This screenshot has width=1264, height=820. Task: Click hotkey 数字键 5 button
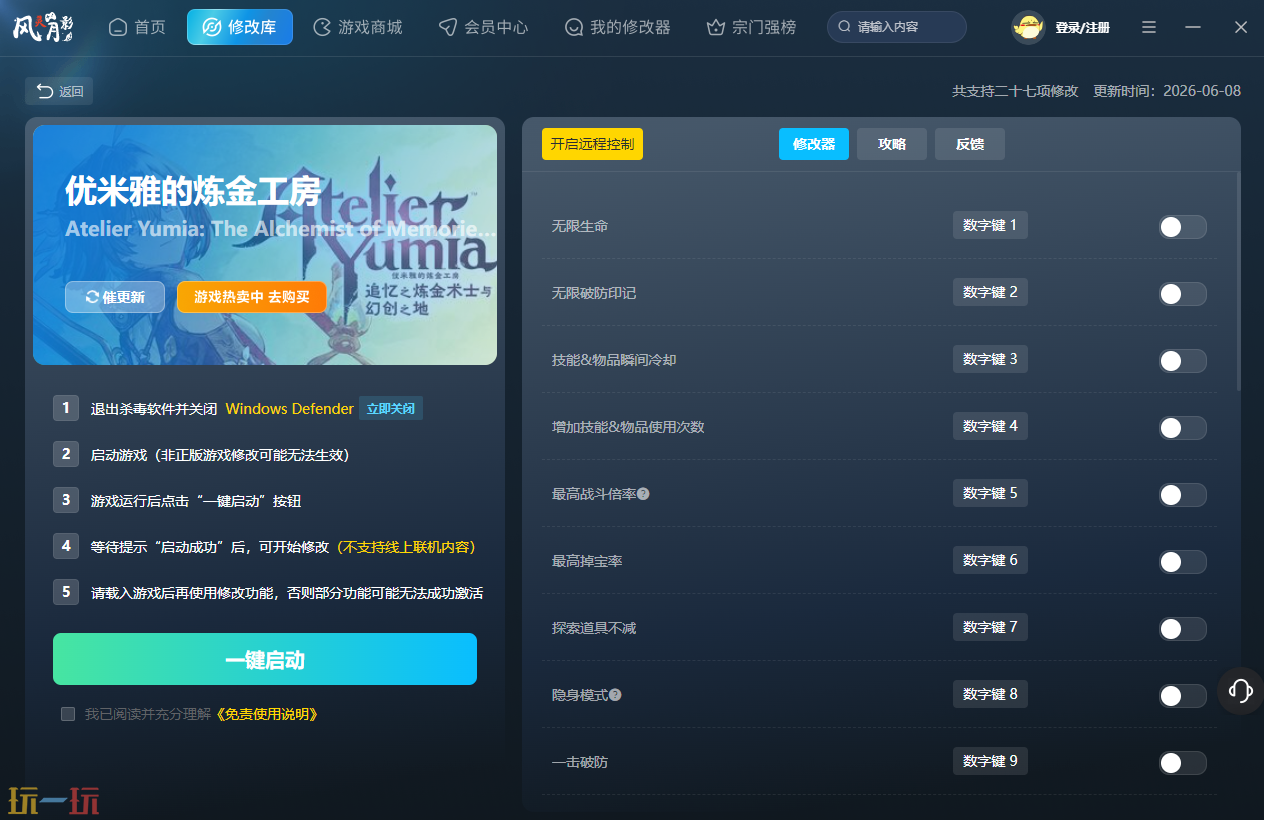(x=990, y=493)
